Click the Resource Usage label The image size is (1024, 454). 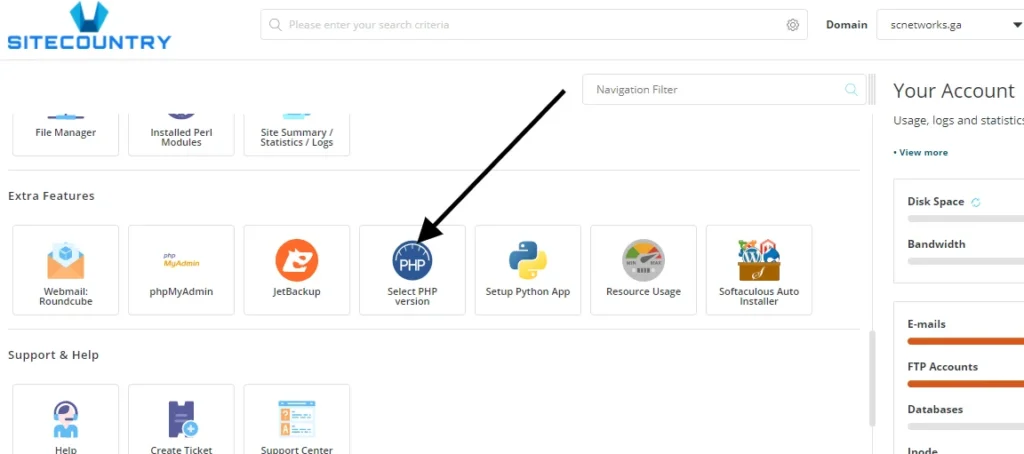tap(643, 292)
